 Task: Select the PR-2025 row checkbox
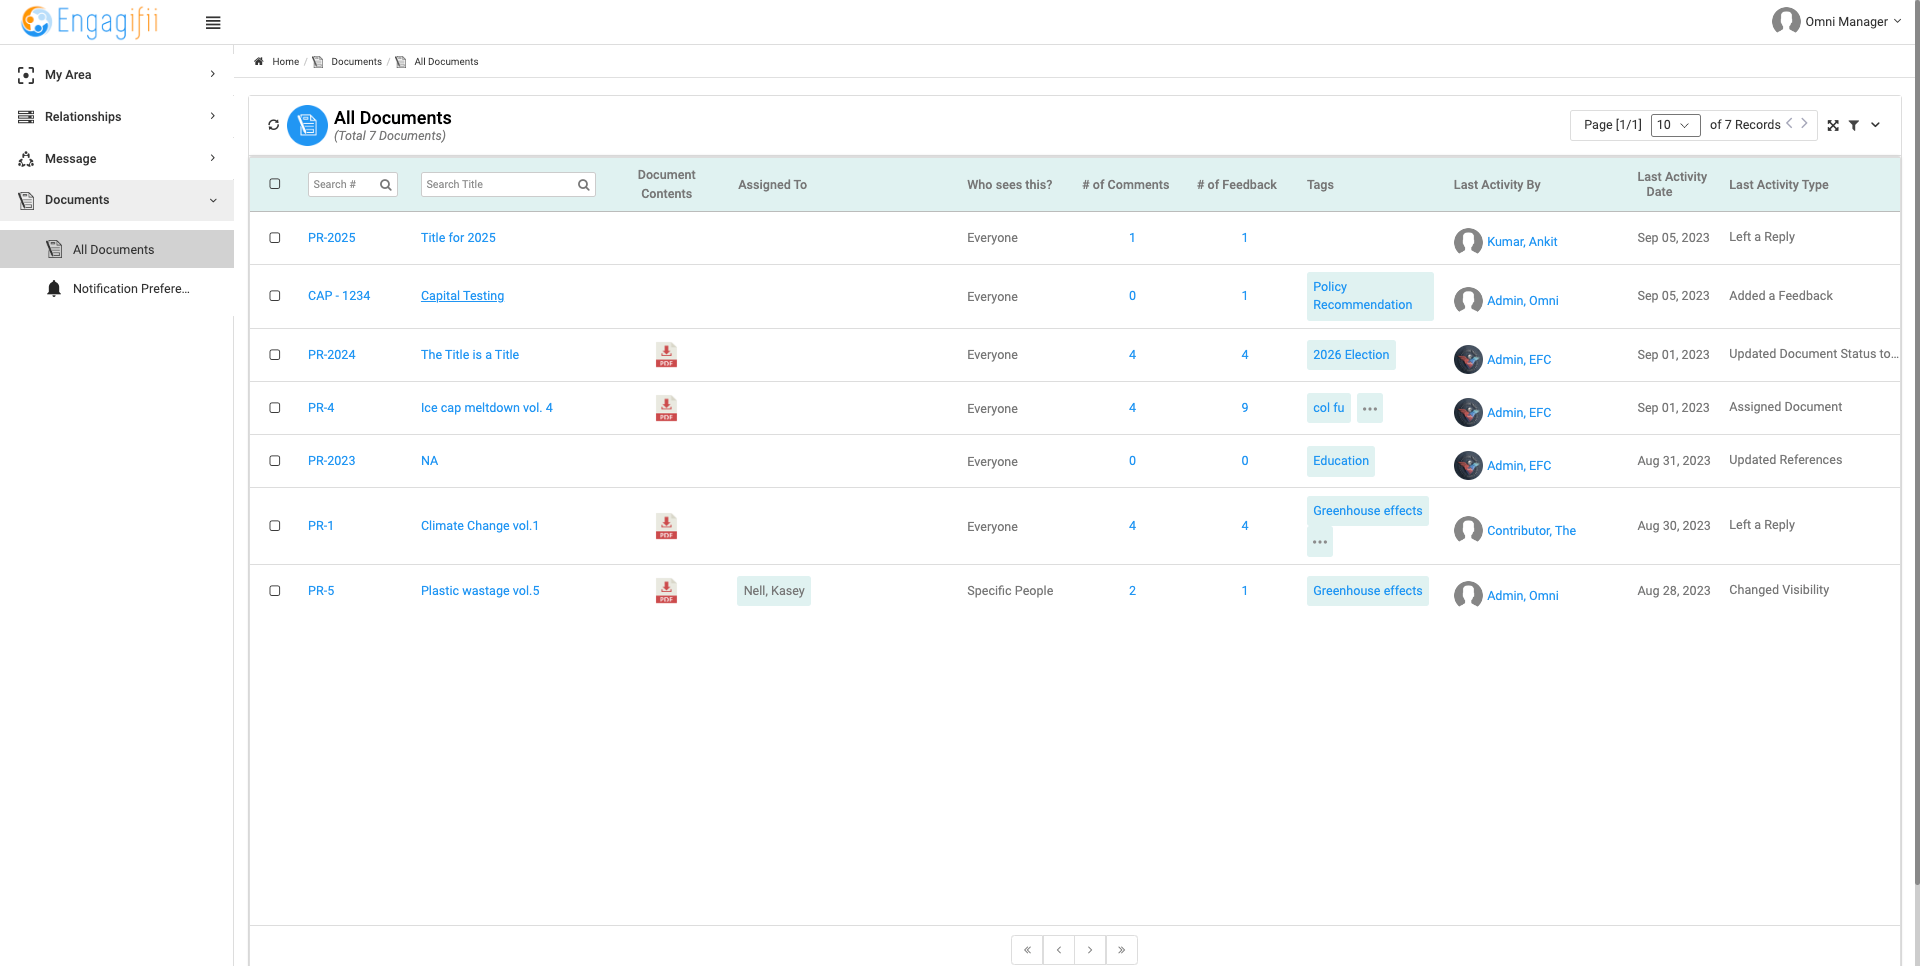275,238
